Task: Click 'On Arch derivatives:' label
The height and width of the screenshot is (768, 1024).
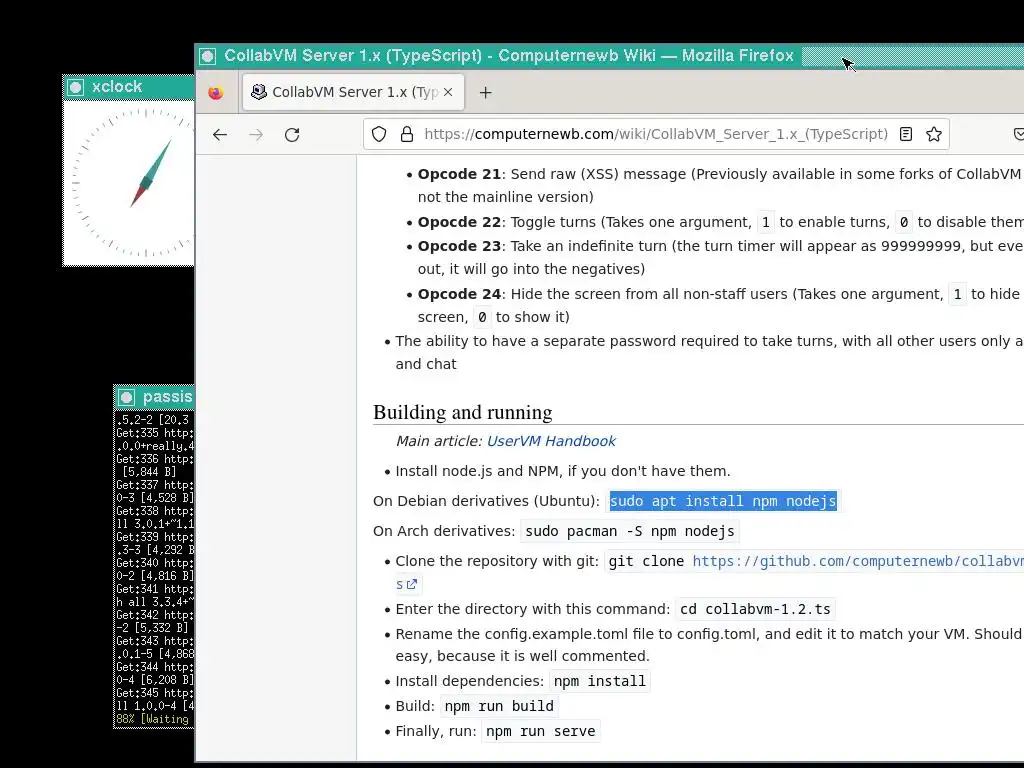Action: tap(444, 531)
